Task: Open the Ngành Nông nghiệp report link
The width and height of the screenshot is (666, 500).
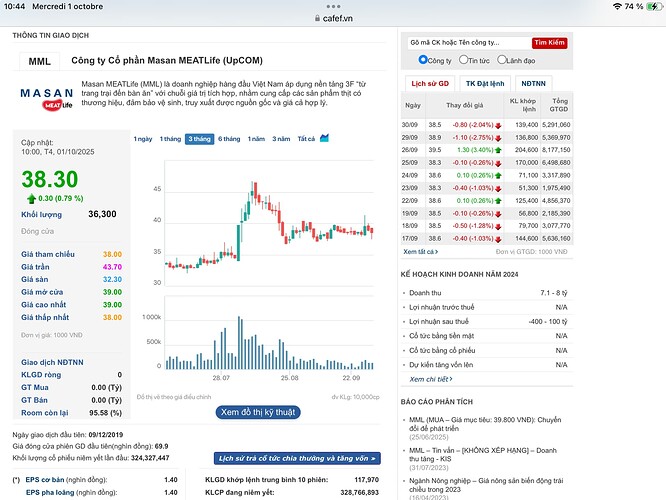Action: [486, 485]
